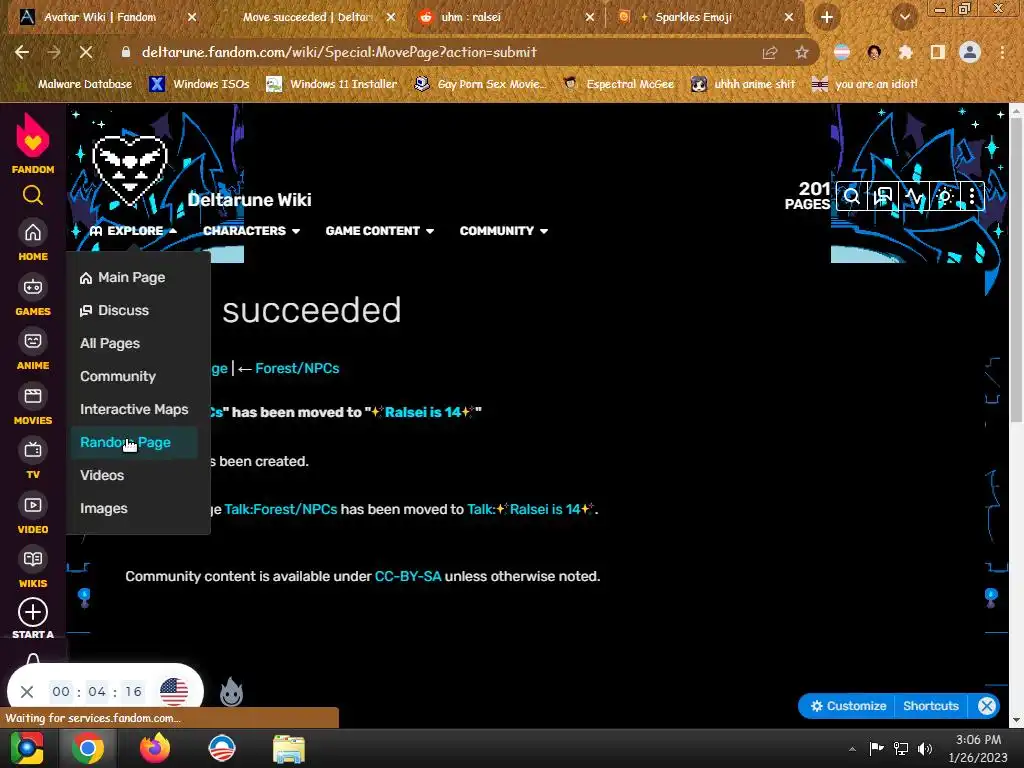1024x768 pixels.
Task: Open the Talk:Forest/NPCs link
Action: point(281,509)
